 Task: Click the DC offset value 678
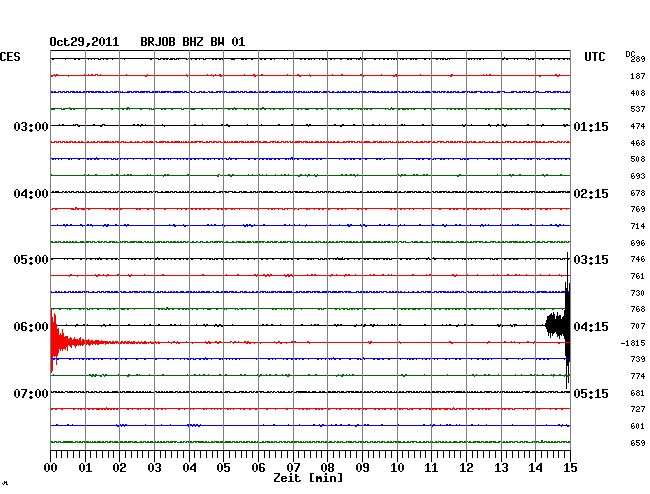[638, 193]
